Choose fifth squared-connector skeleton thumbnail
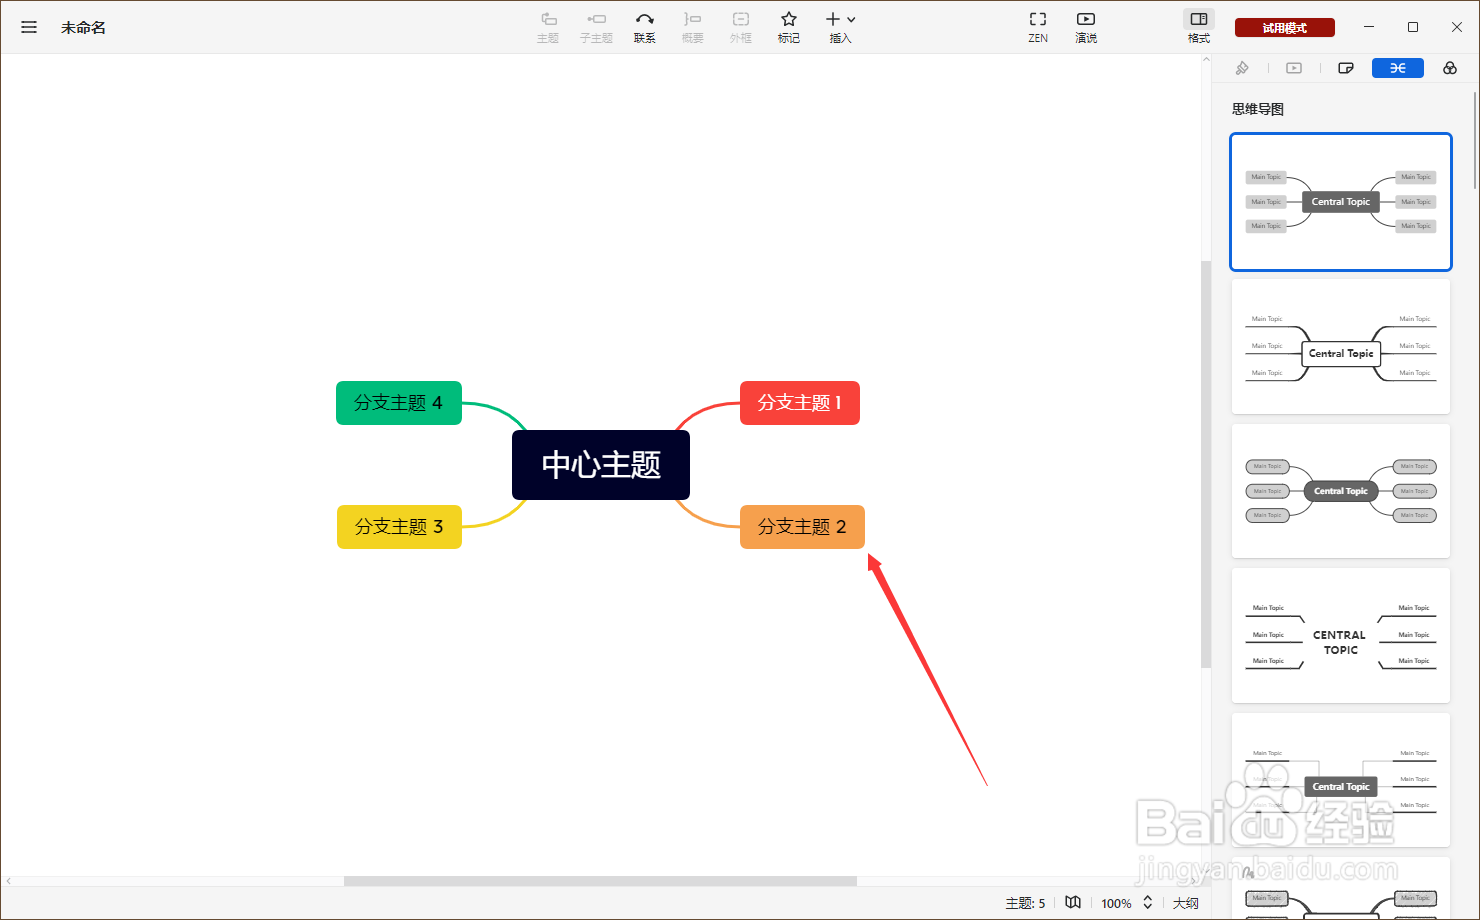 [1341, 780]
